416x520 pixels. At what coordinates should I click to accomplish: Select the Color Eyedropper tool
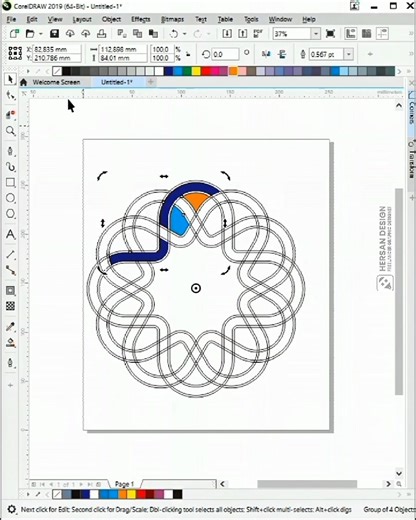[x=10, y=327]
